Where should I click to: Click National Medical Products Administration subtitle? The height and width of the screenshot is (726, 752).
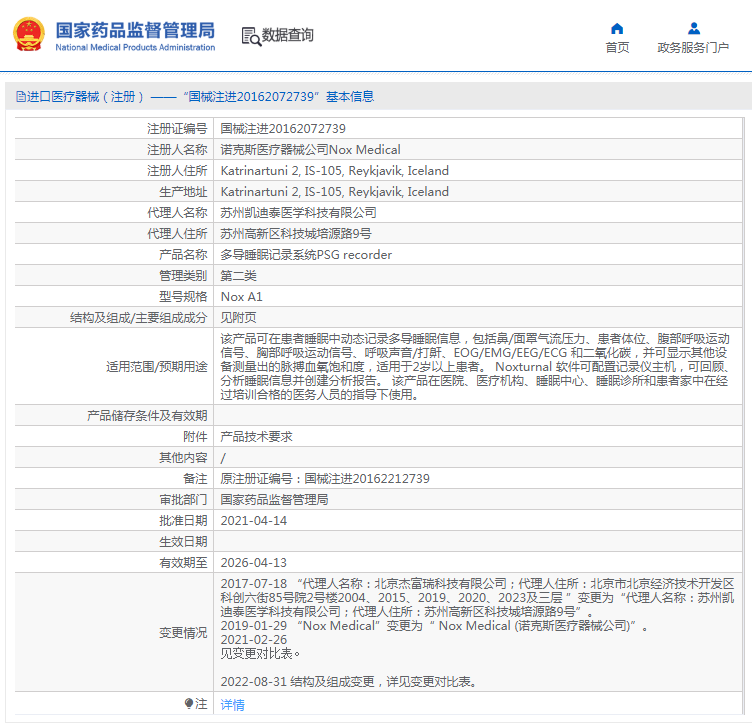135,47
